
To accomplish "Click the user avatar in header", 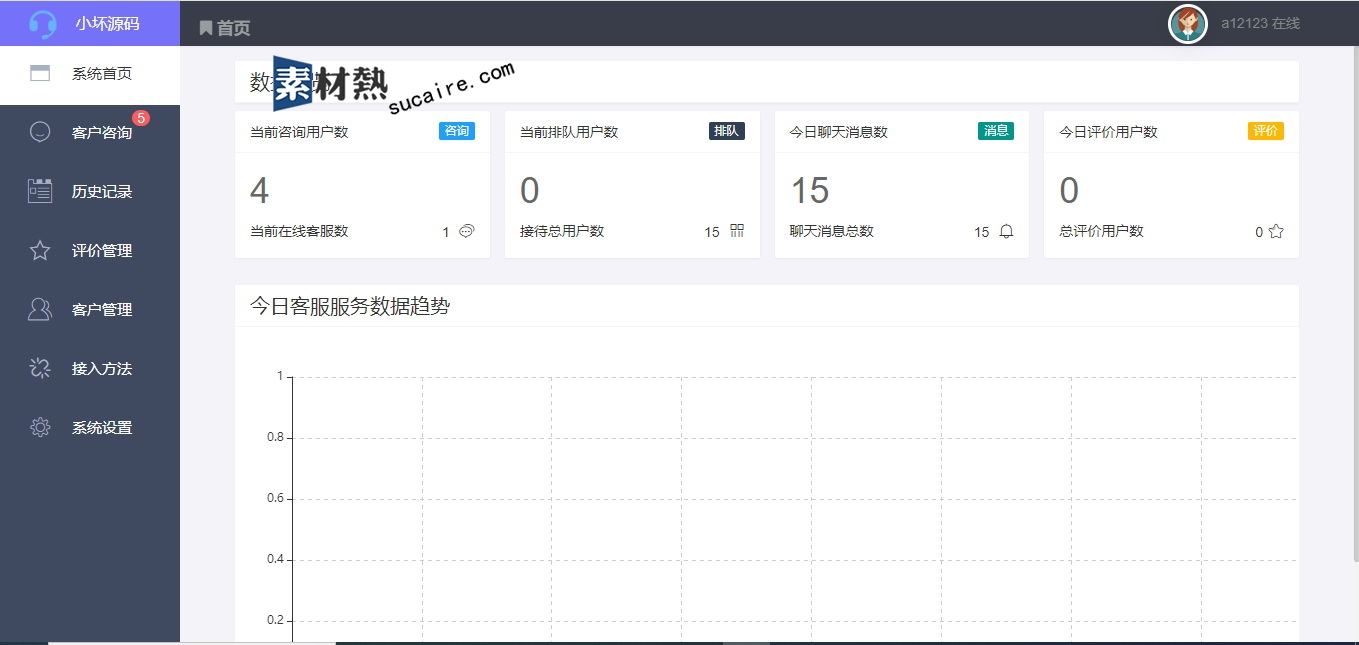I will [1188, 24].
